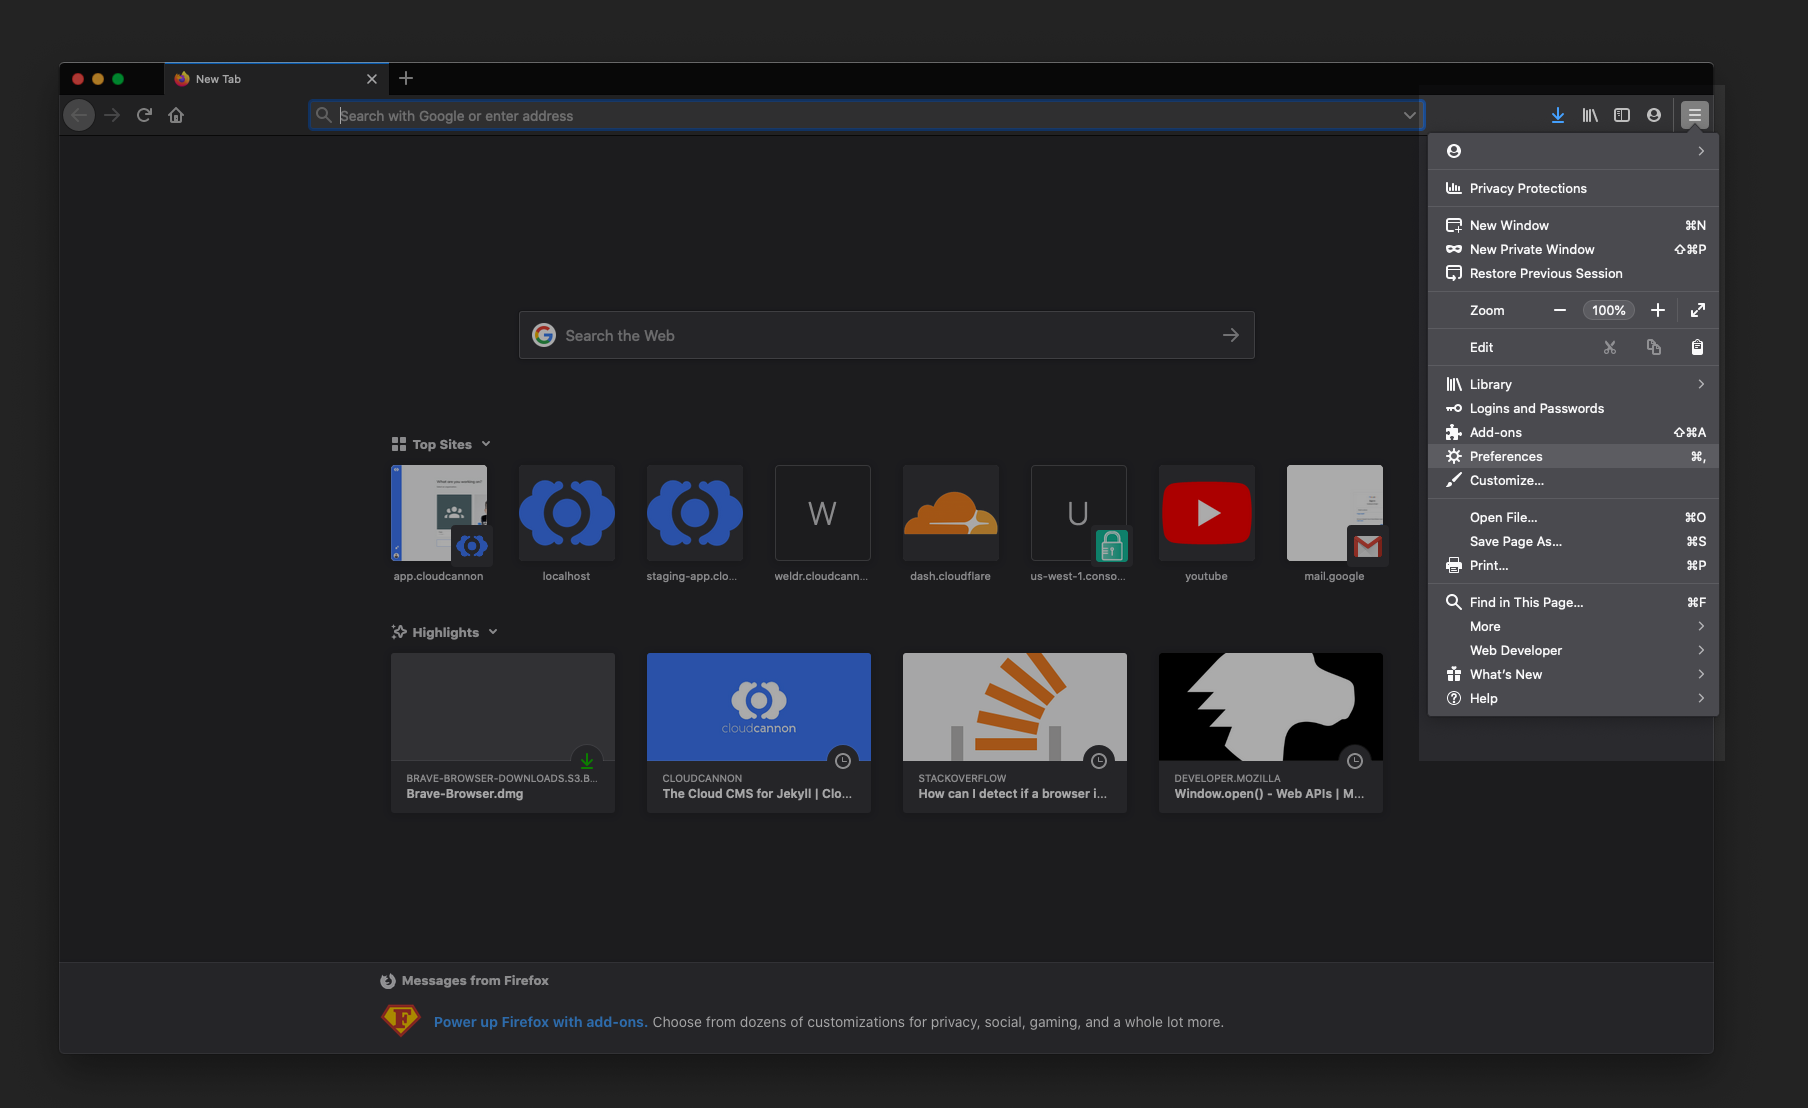Click the Firefox account toolbar icon

(x=1654, y=115)
